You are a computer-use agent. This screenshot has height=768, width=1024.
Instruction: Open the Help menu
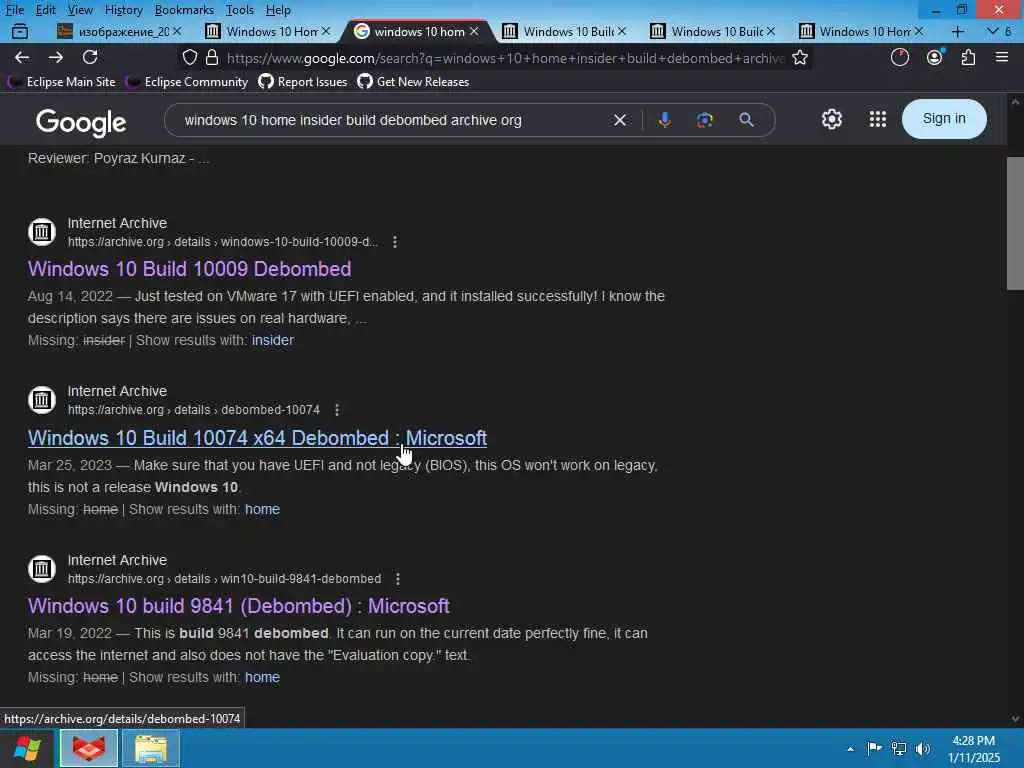point(278,10)
